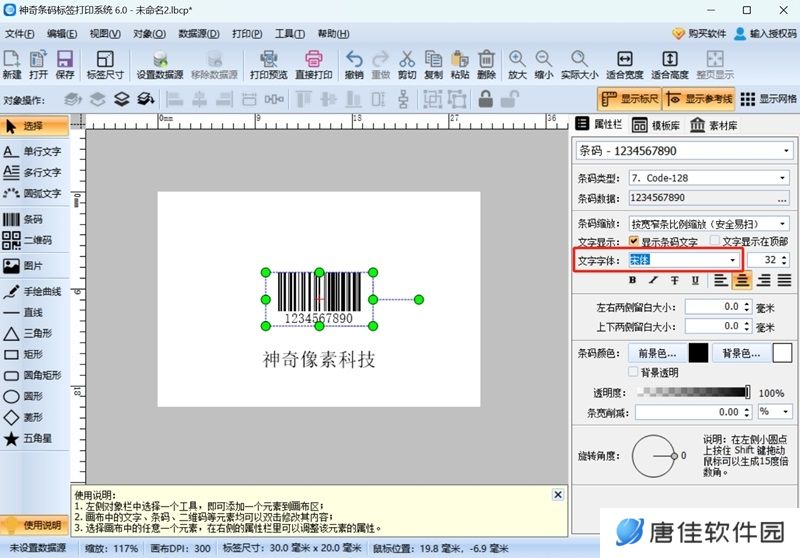
Task: Copy the selection with the 复制 icon
Action: coord(433,64)
